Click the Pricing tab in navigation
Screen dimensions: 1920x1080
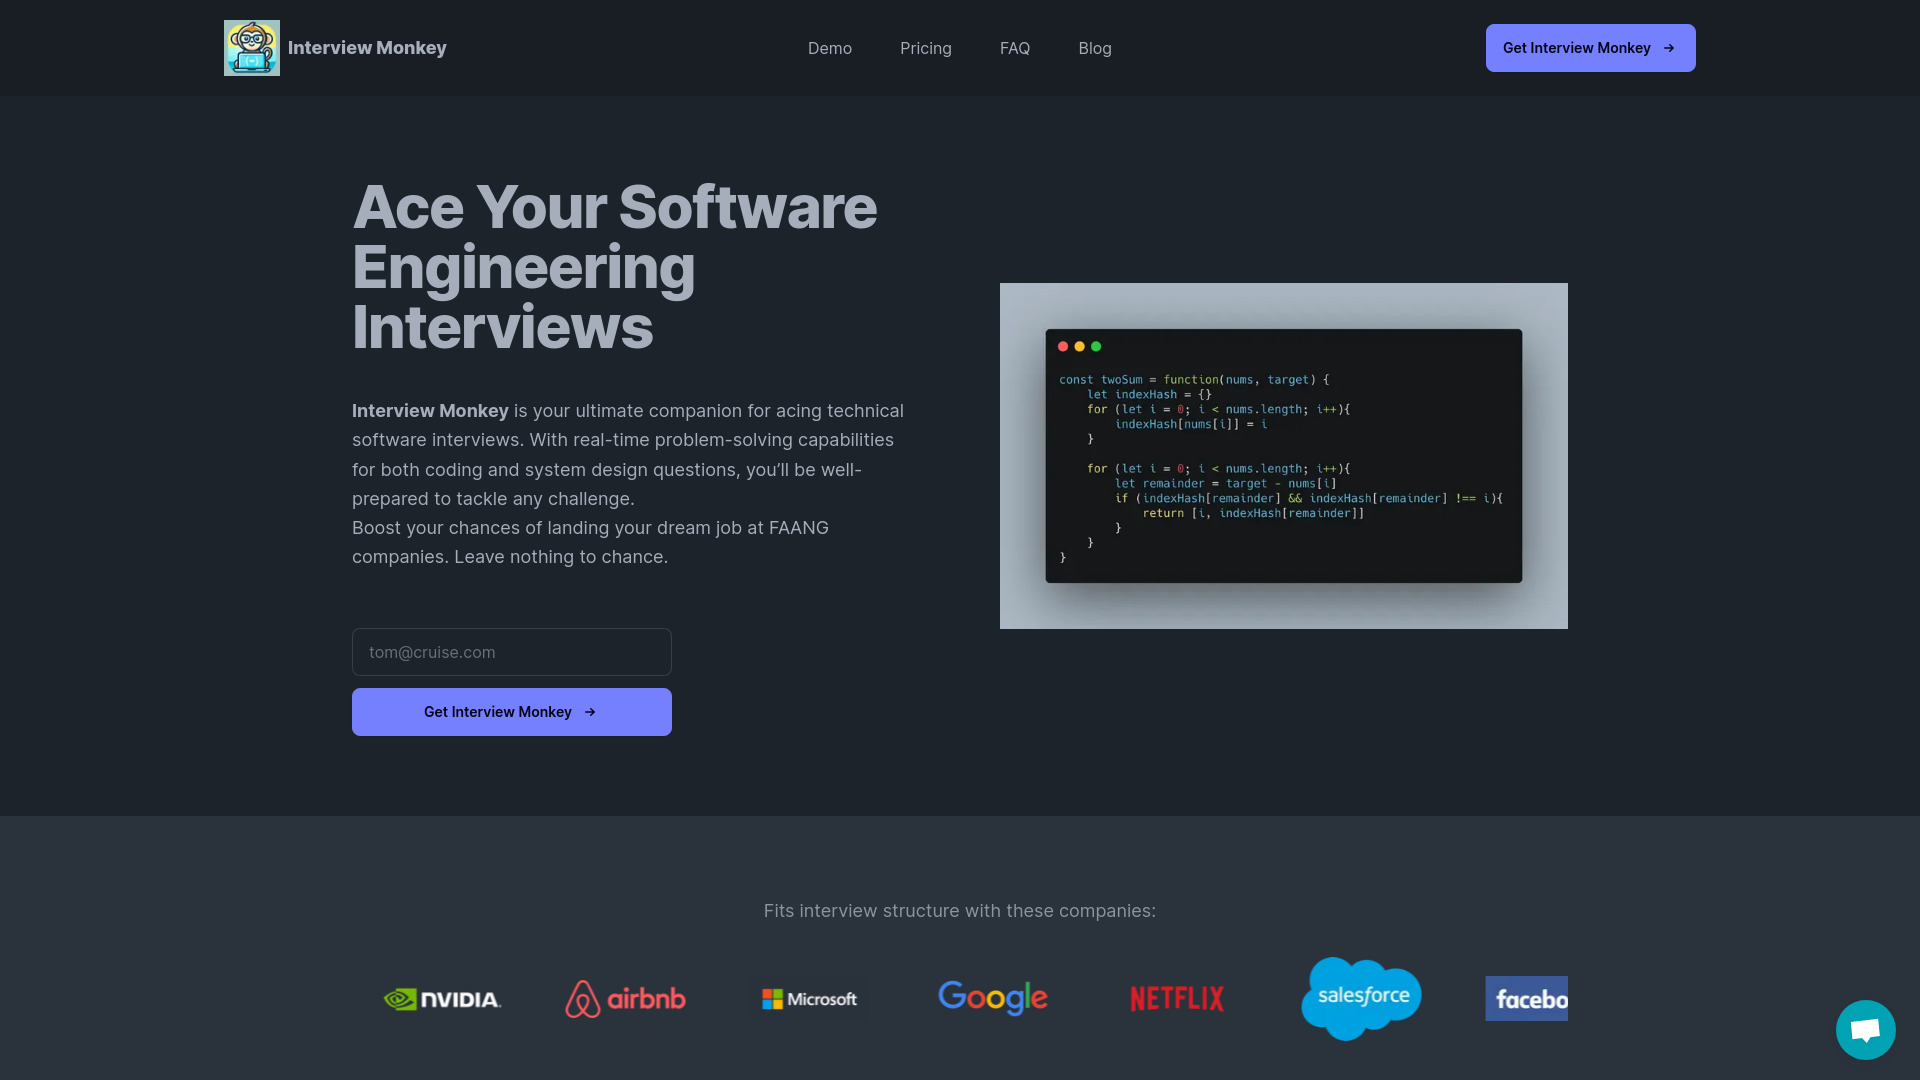[x=926, y=47]
